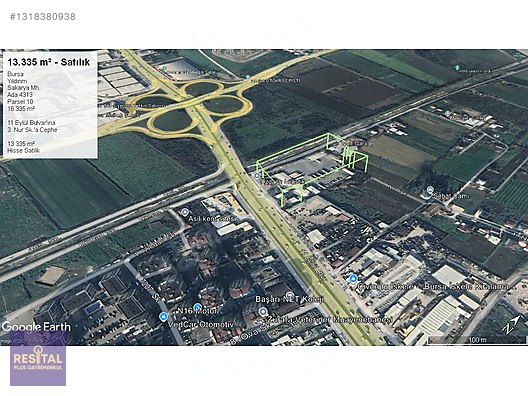Select the green outlined parcel on the map
This screenshot has height=396, width=528.
[x=311, y=167]
